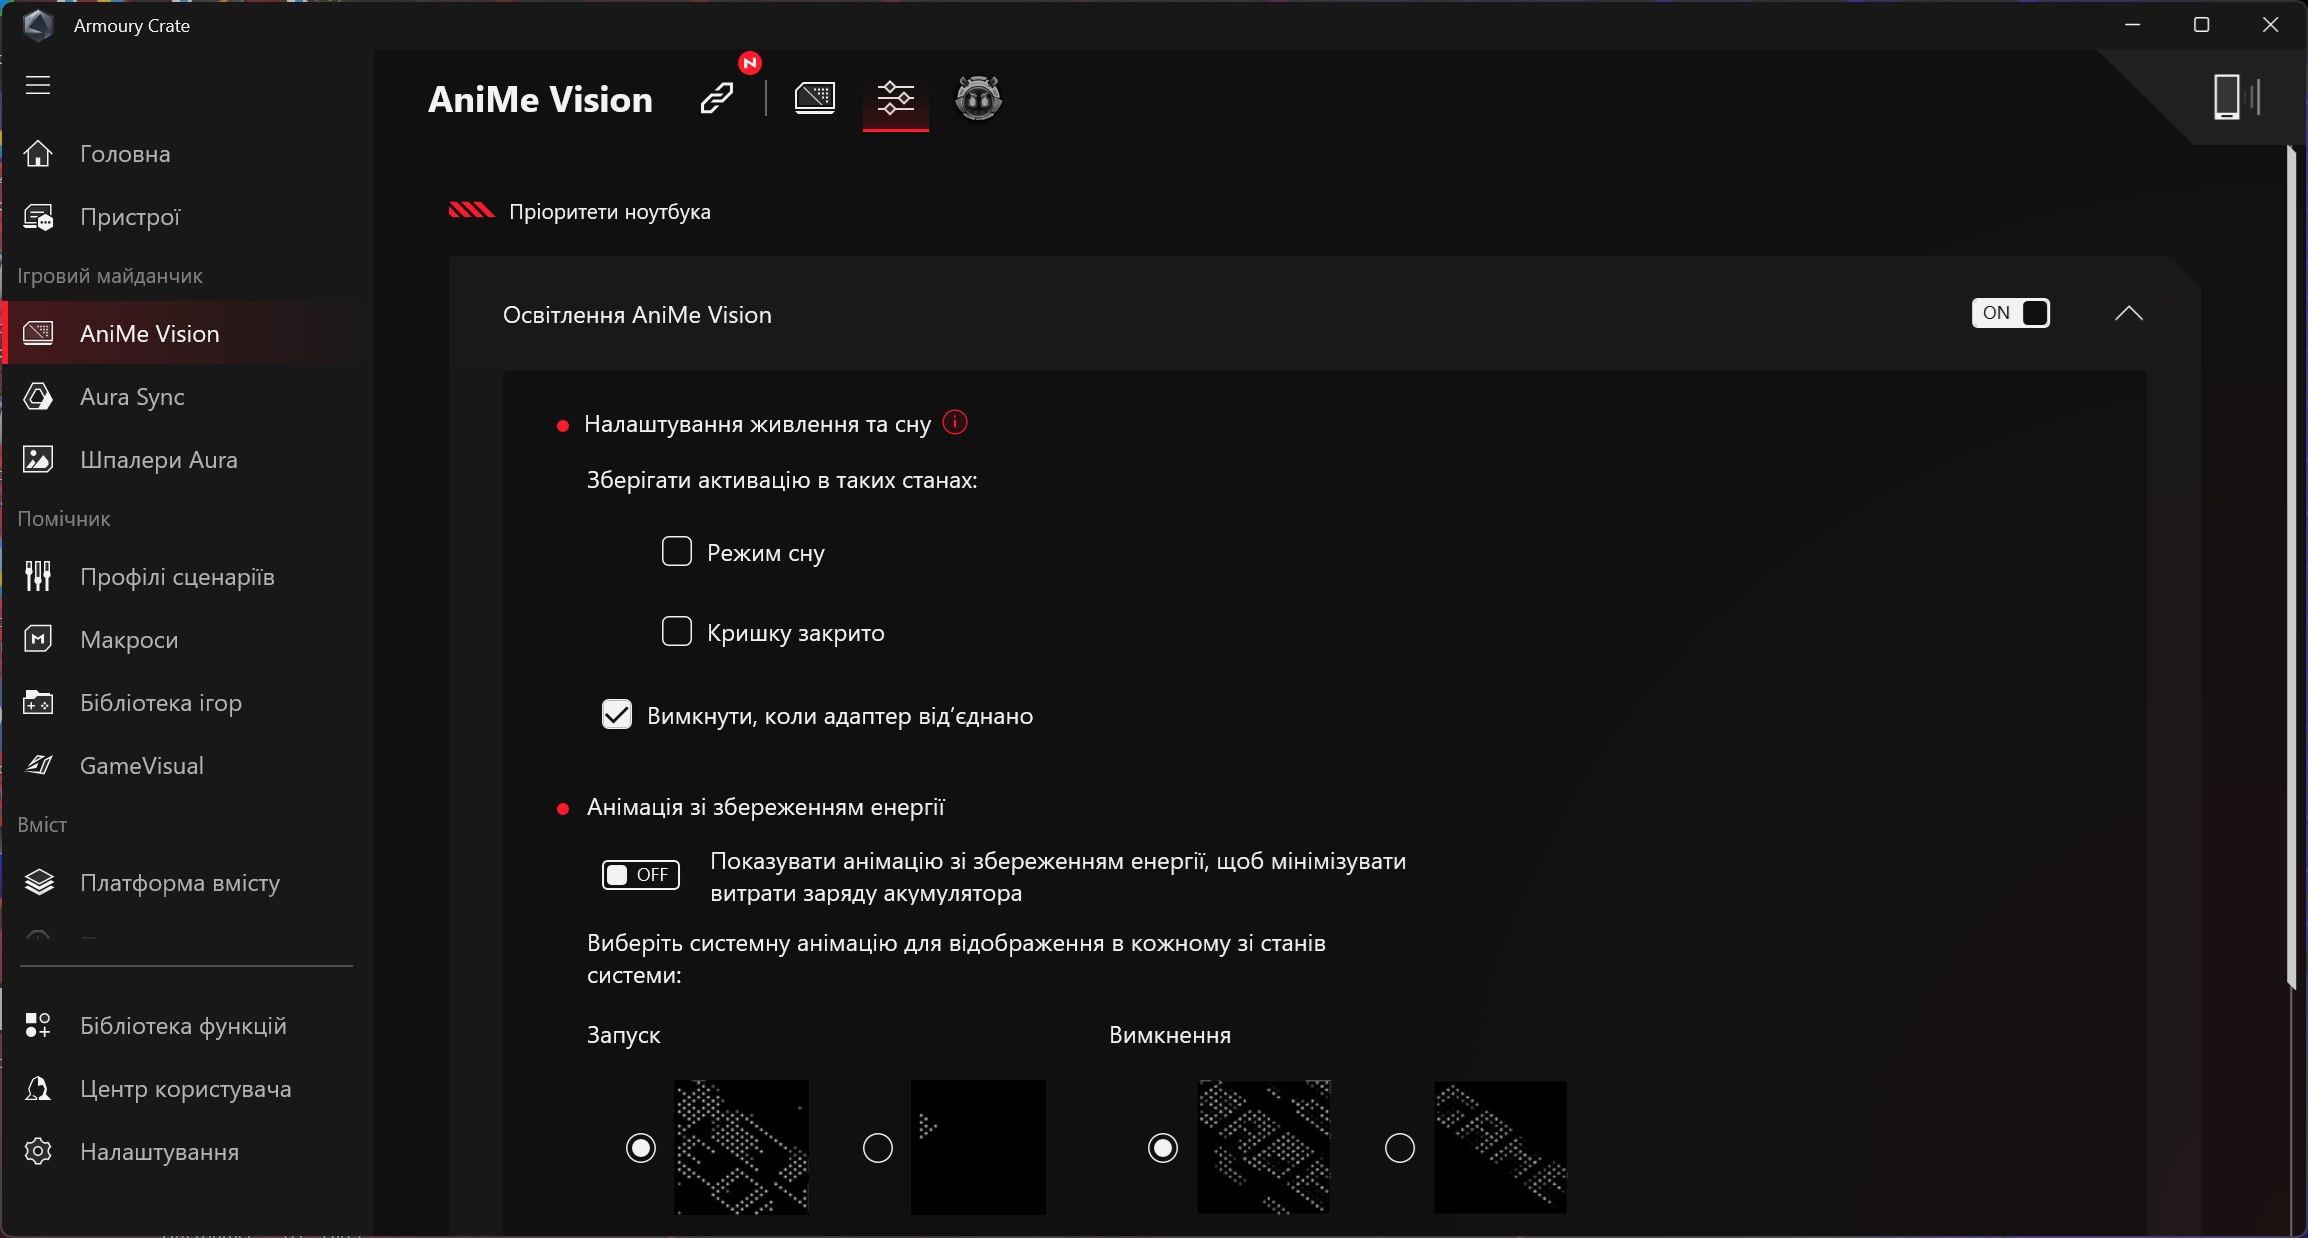Select the second Запуск animation radio button
The image size is (2308, 1238).
pos(878,1148)
